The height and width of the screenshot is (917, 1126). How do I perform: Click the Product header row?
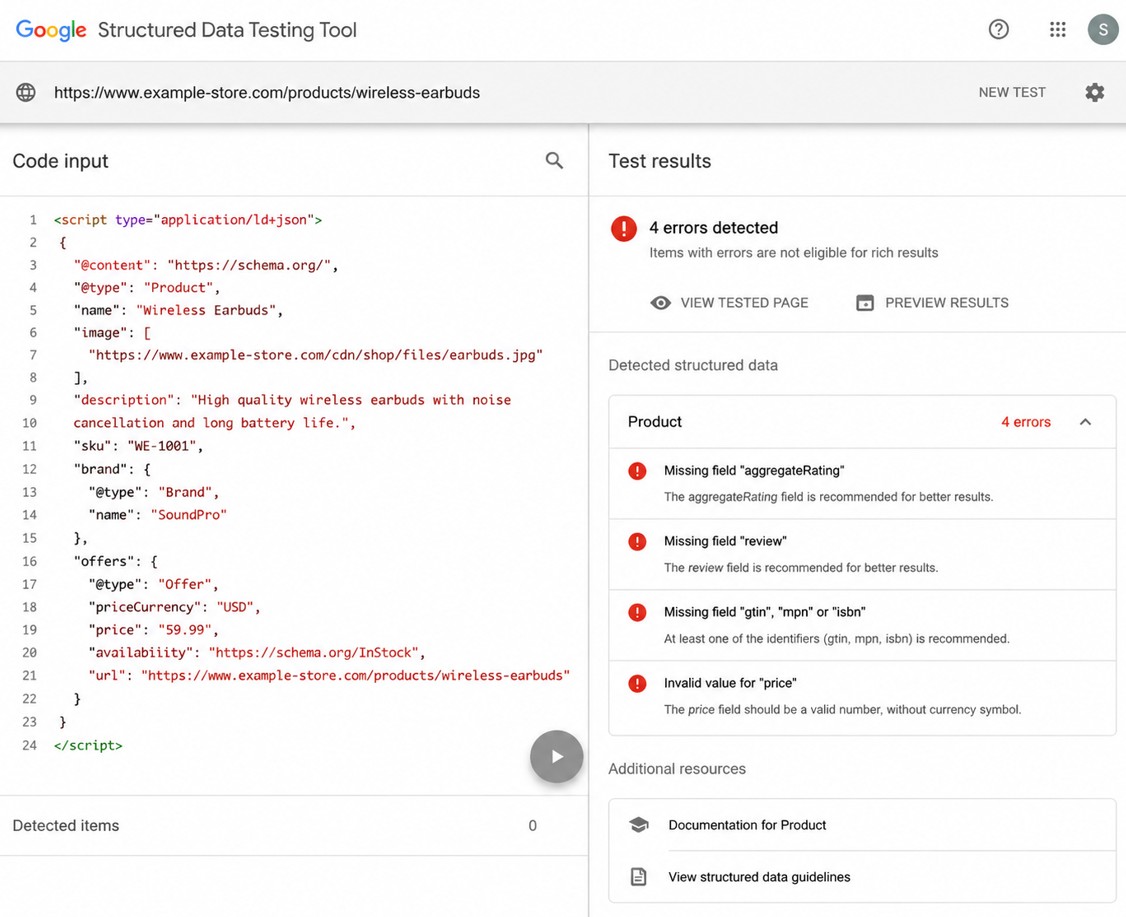(862, 422)
